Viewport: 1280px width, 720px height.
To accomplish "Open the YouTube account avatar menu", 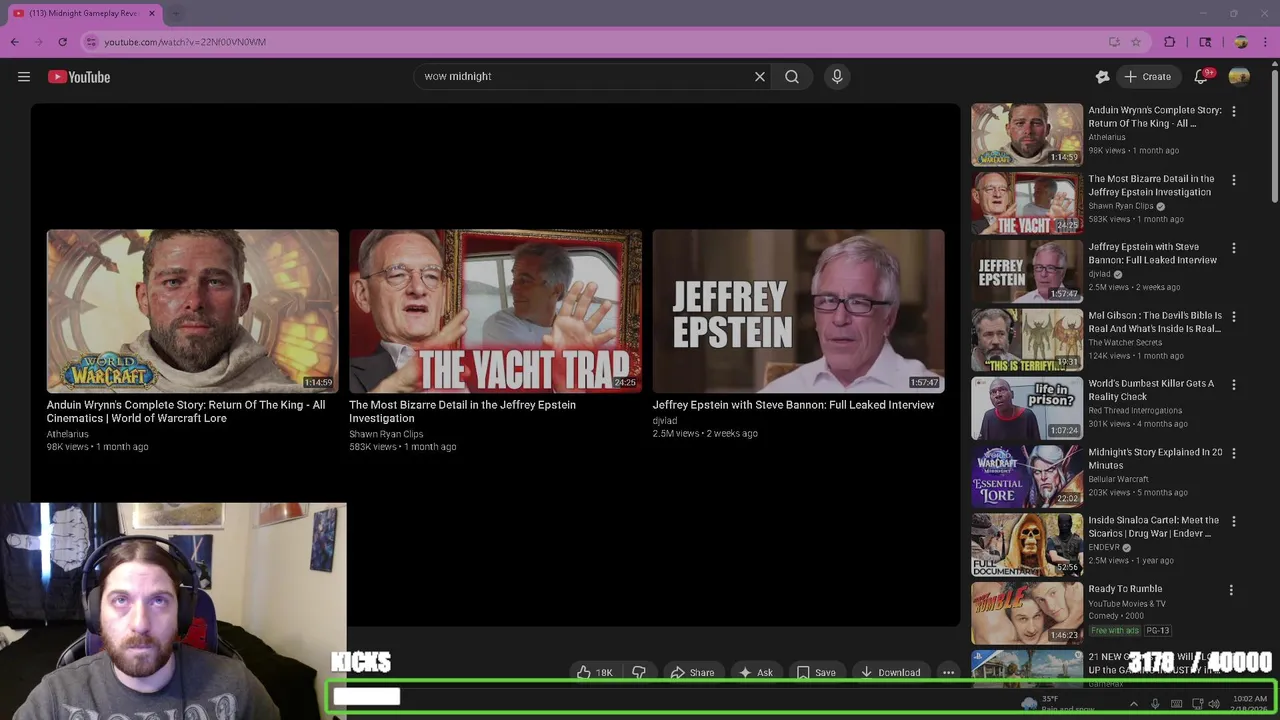I will [1239, 77].
